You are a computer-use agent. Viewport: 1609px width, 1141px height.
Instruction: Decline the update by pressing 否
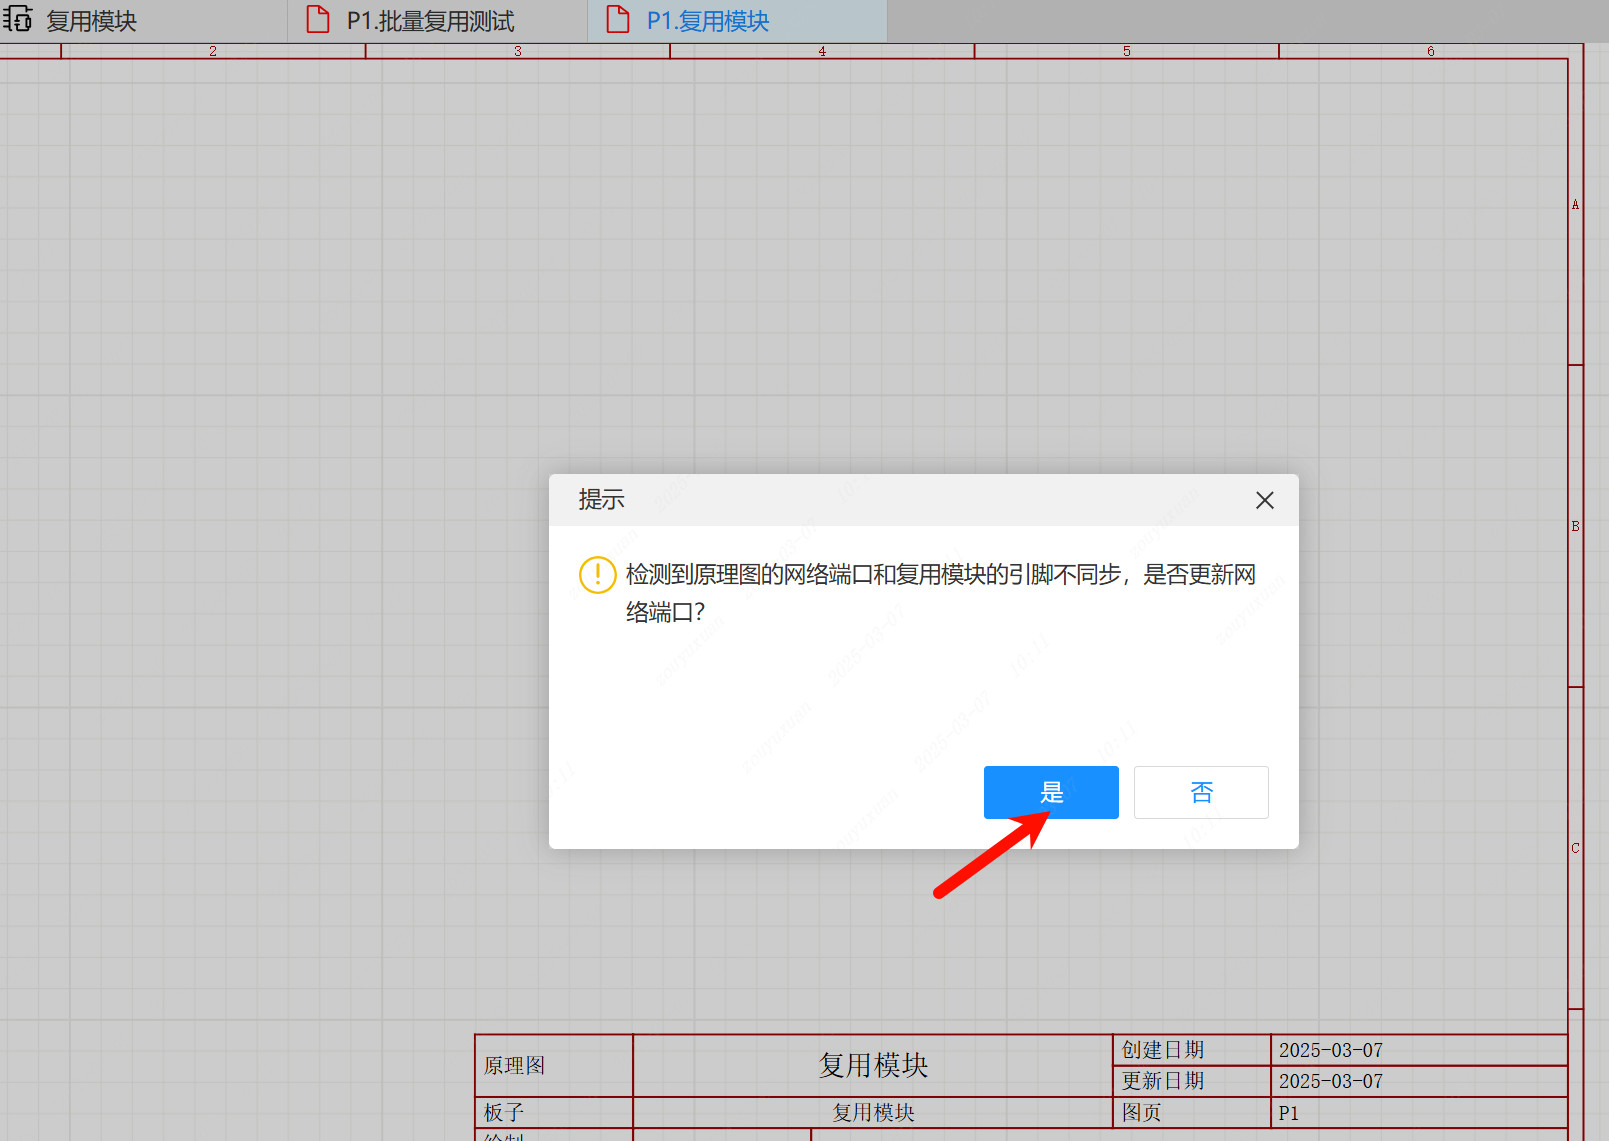pos(1200,792)
